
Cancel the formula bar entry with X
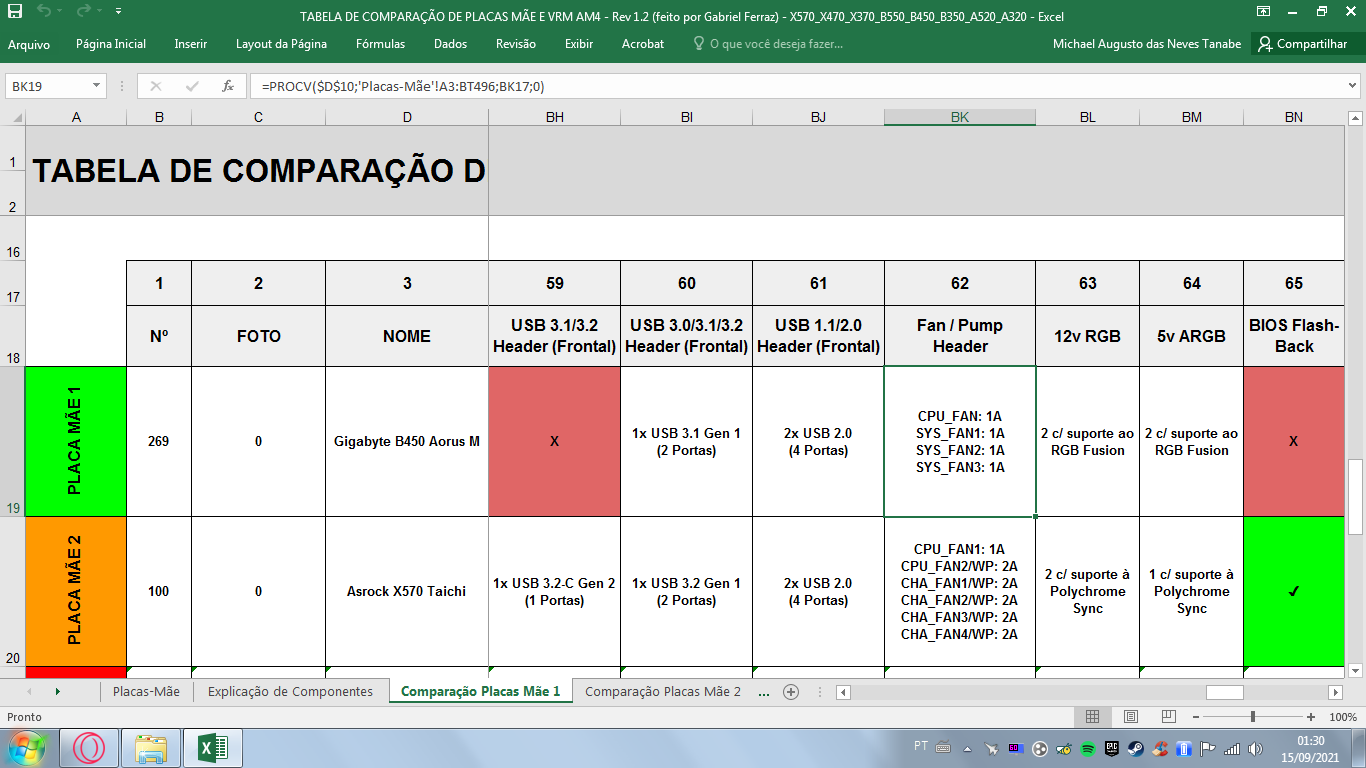click(156, 86)
